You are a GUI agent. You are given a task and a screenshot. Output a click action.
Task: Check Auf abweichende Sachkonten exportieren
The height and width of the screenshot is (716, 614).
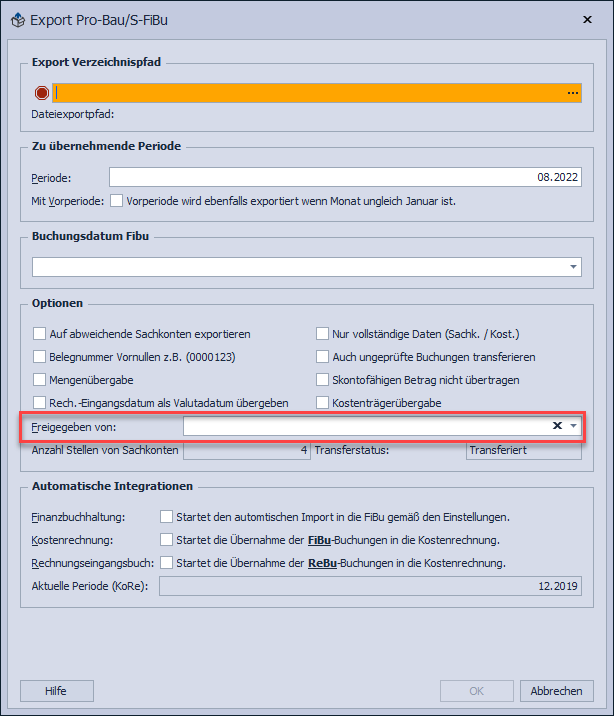[x=40, y=334]
